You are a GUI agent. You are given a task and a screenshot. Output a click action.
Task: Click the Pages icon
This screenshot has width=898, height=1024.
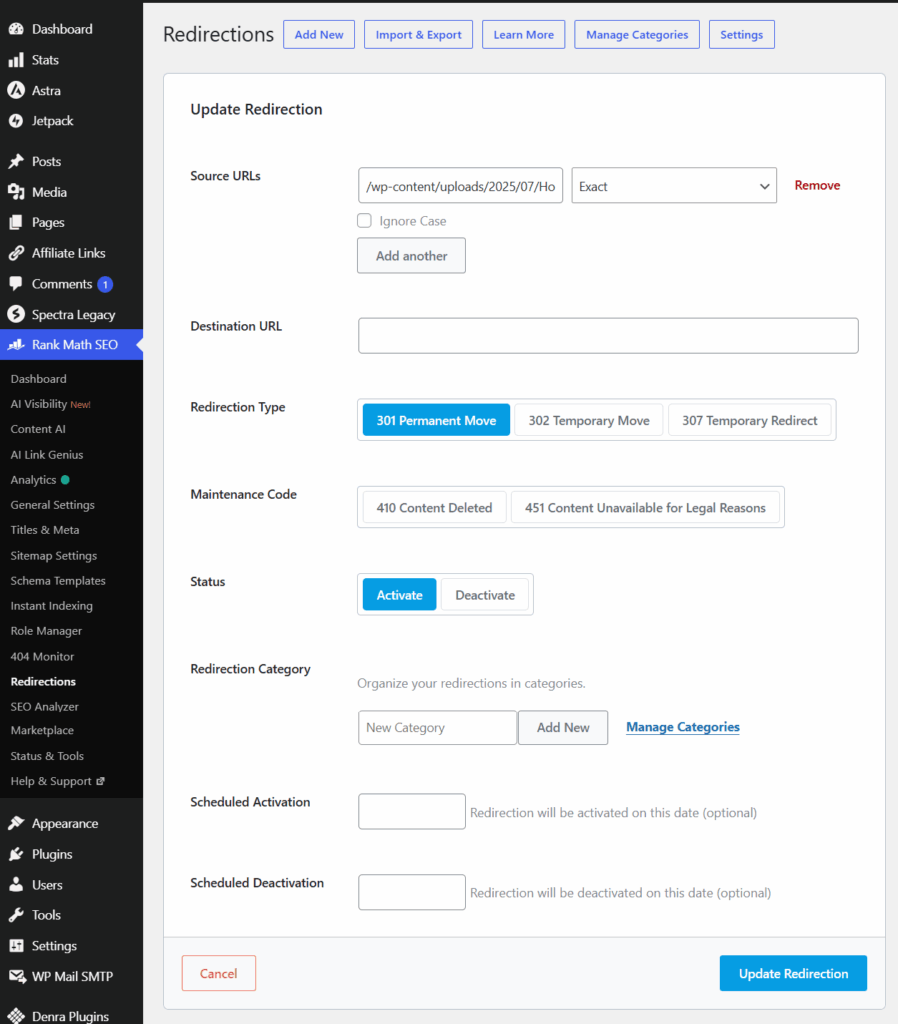pyautogui.click(x=16, y=223)
